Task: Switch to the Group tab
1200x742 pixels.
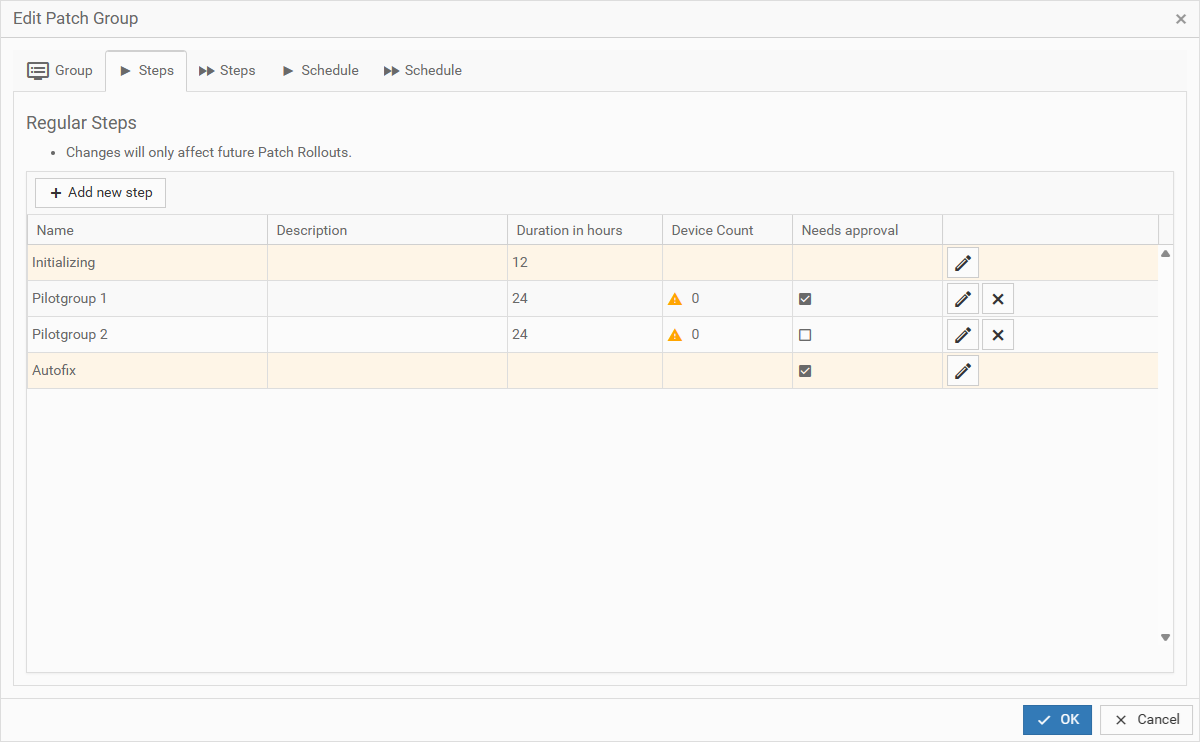Action: [x=60, y=71]
